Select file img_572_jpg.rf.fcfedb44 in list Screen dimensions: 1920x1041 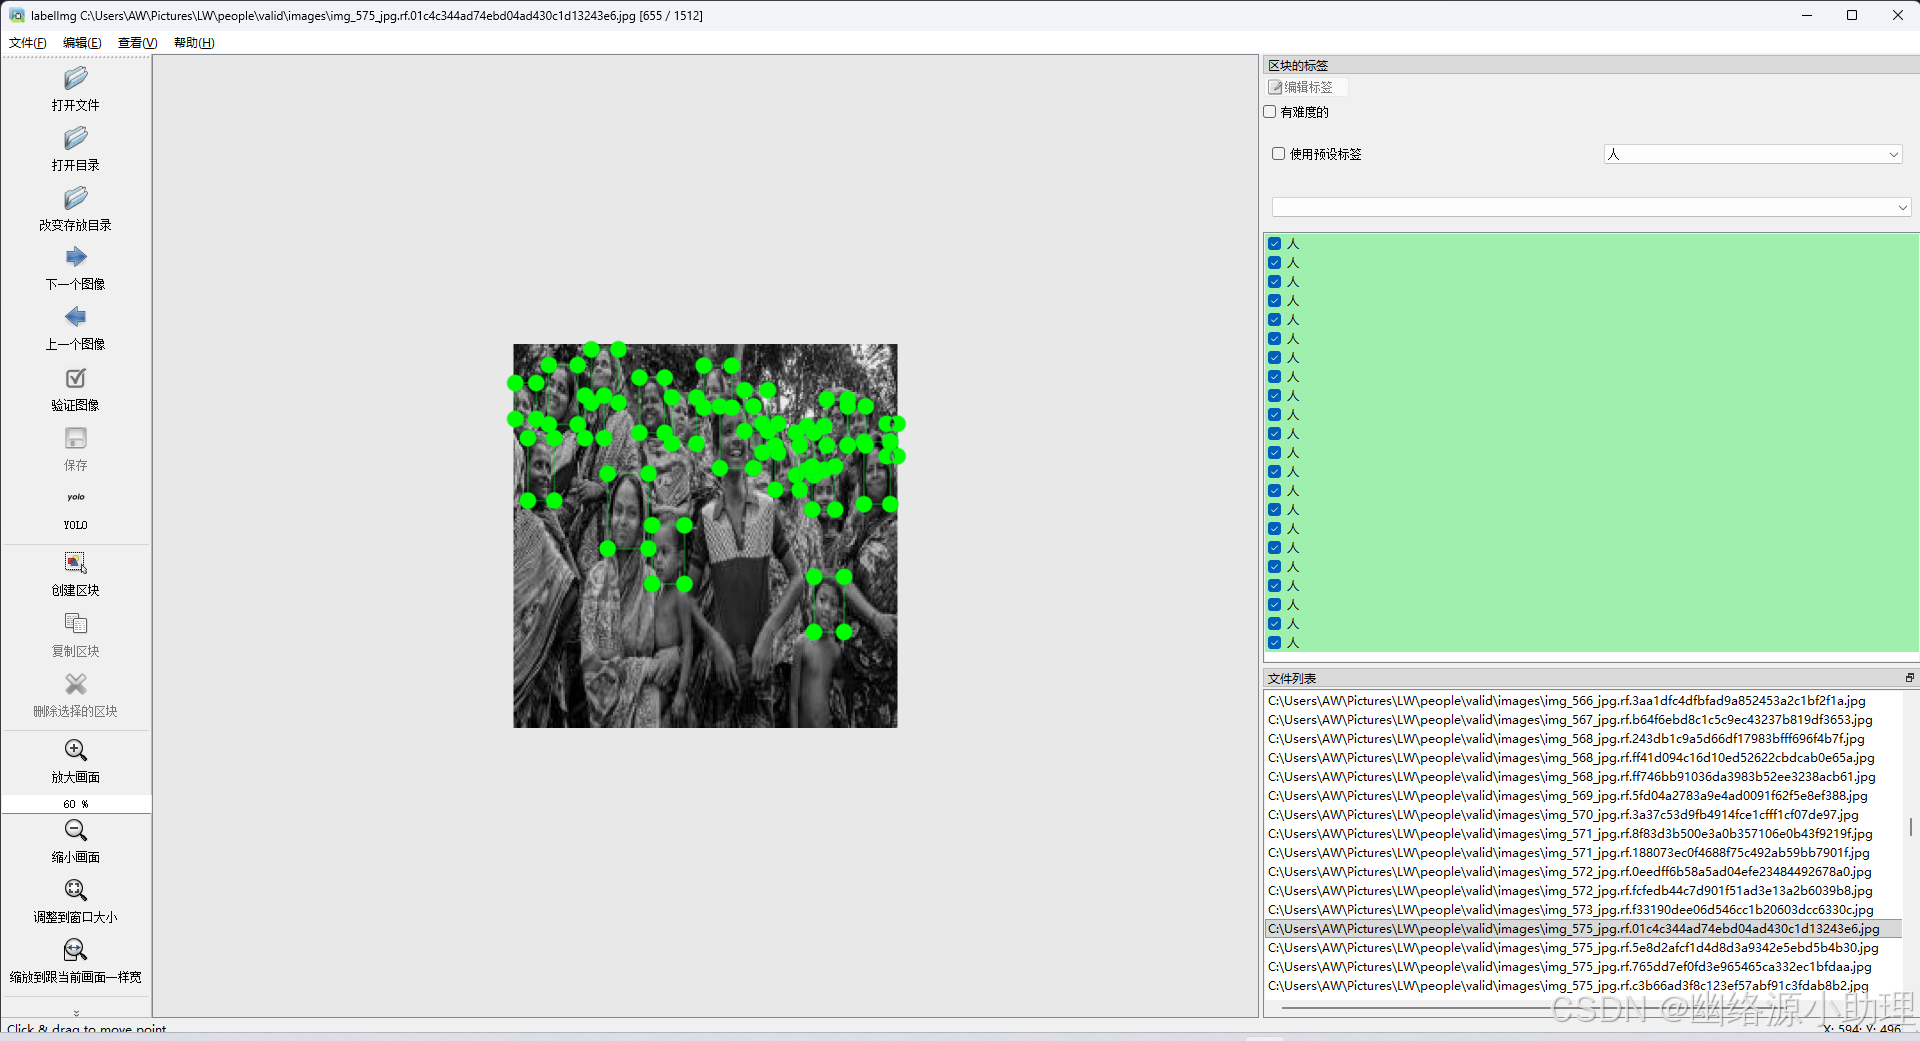tap(1582, 891)
